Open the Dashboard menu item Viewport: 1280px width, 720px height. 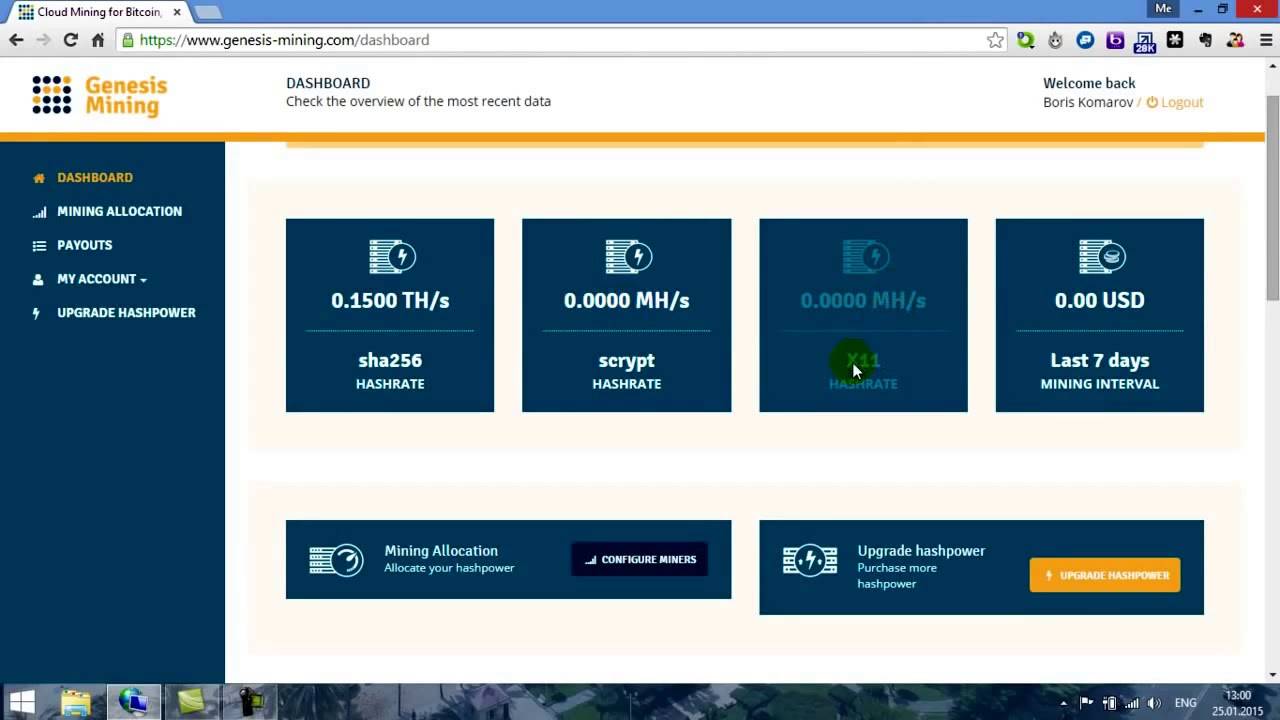[x=95, y=177]
